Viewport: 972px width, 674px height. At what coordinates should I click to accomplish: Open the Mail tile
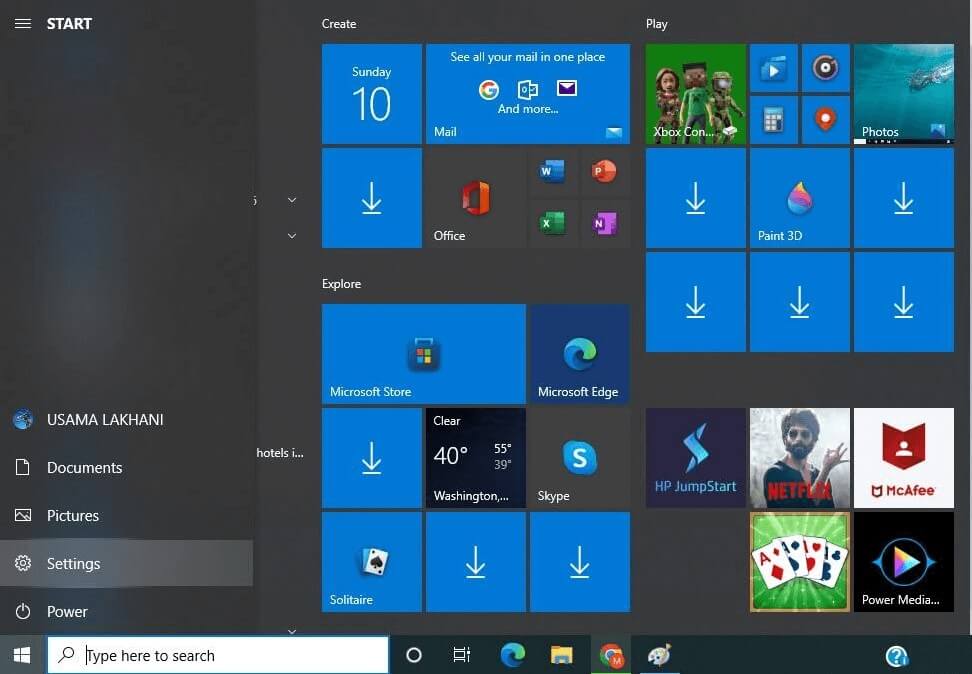pyautogui.click(x=528, y=94)
